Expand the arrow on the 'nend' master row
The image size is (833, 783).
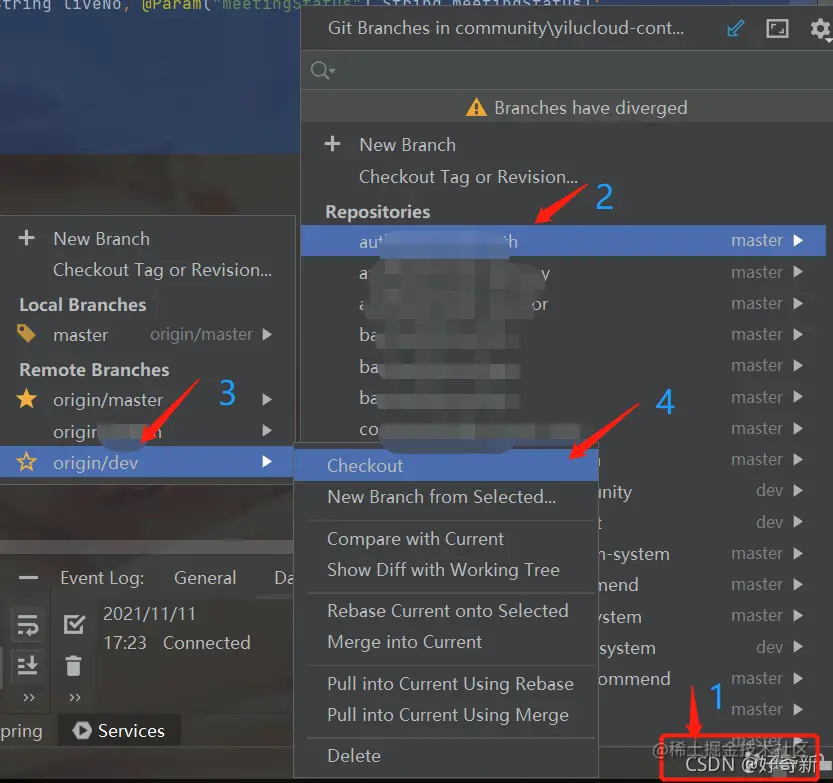797,584
